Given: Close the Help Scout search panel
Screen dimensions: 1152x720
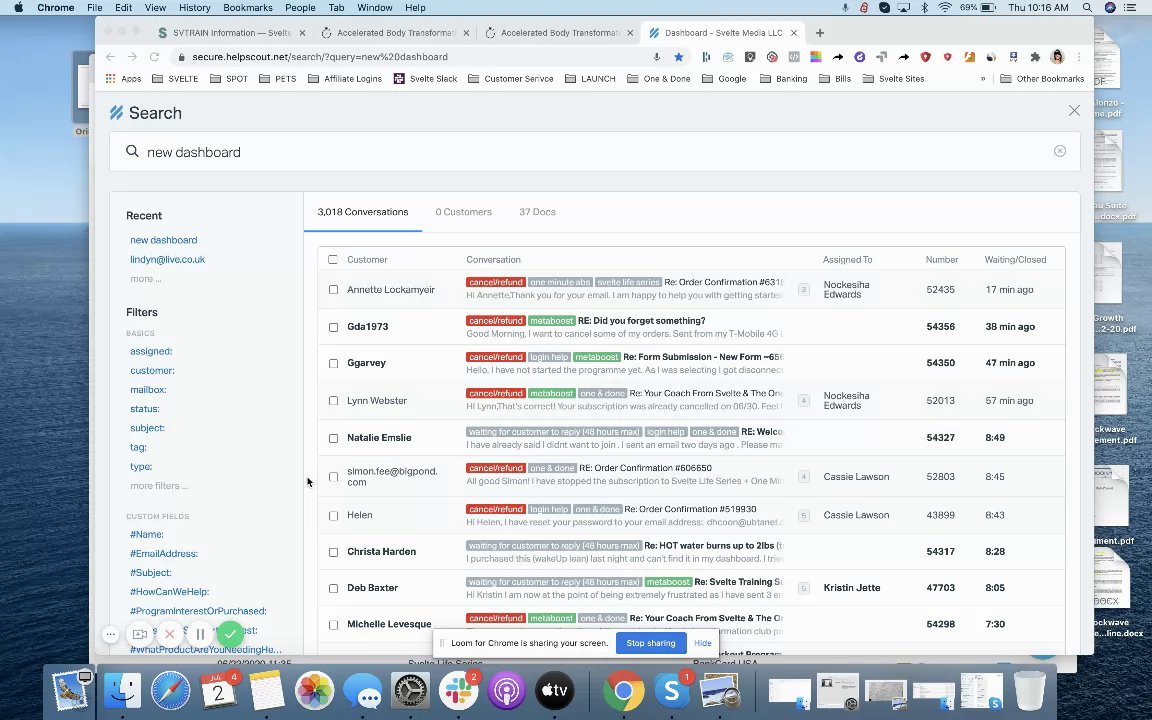Looking at the screenshot, I should point(1074,110).
